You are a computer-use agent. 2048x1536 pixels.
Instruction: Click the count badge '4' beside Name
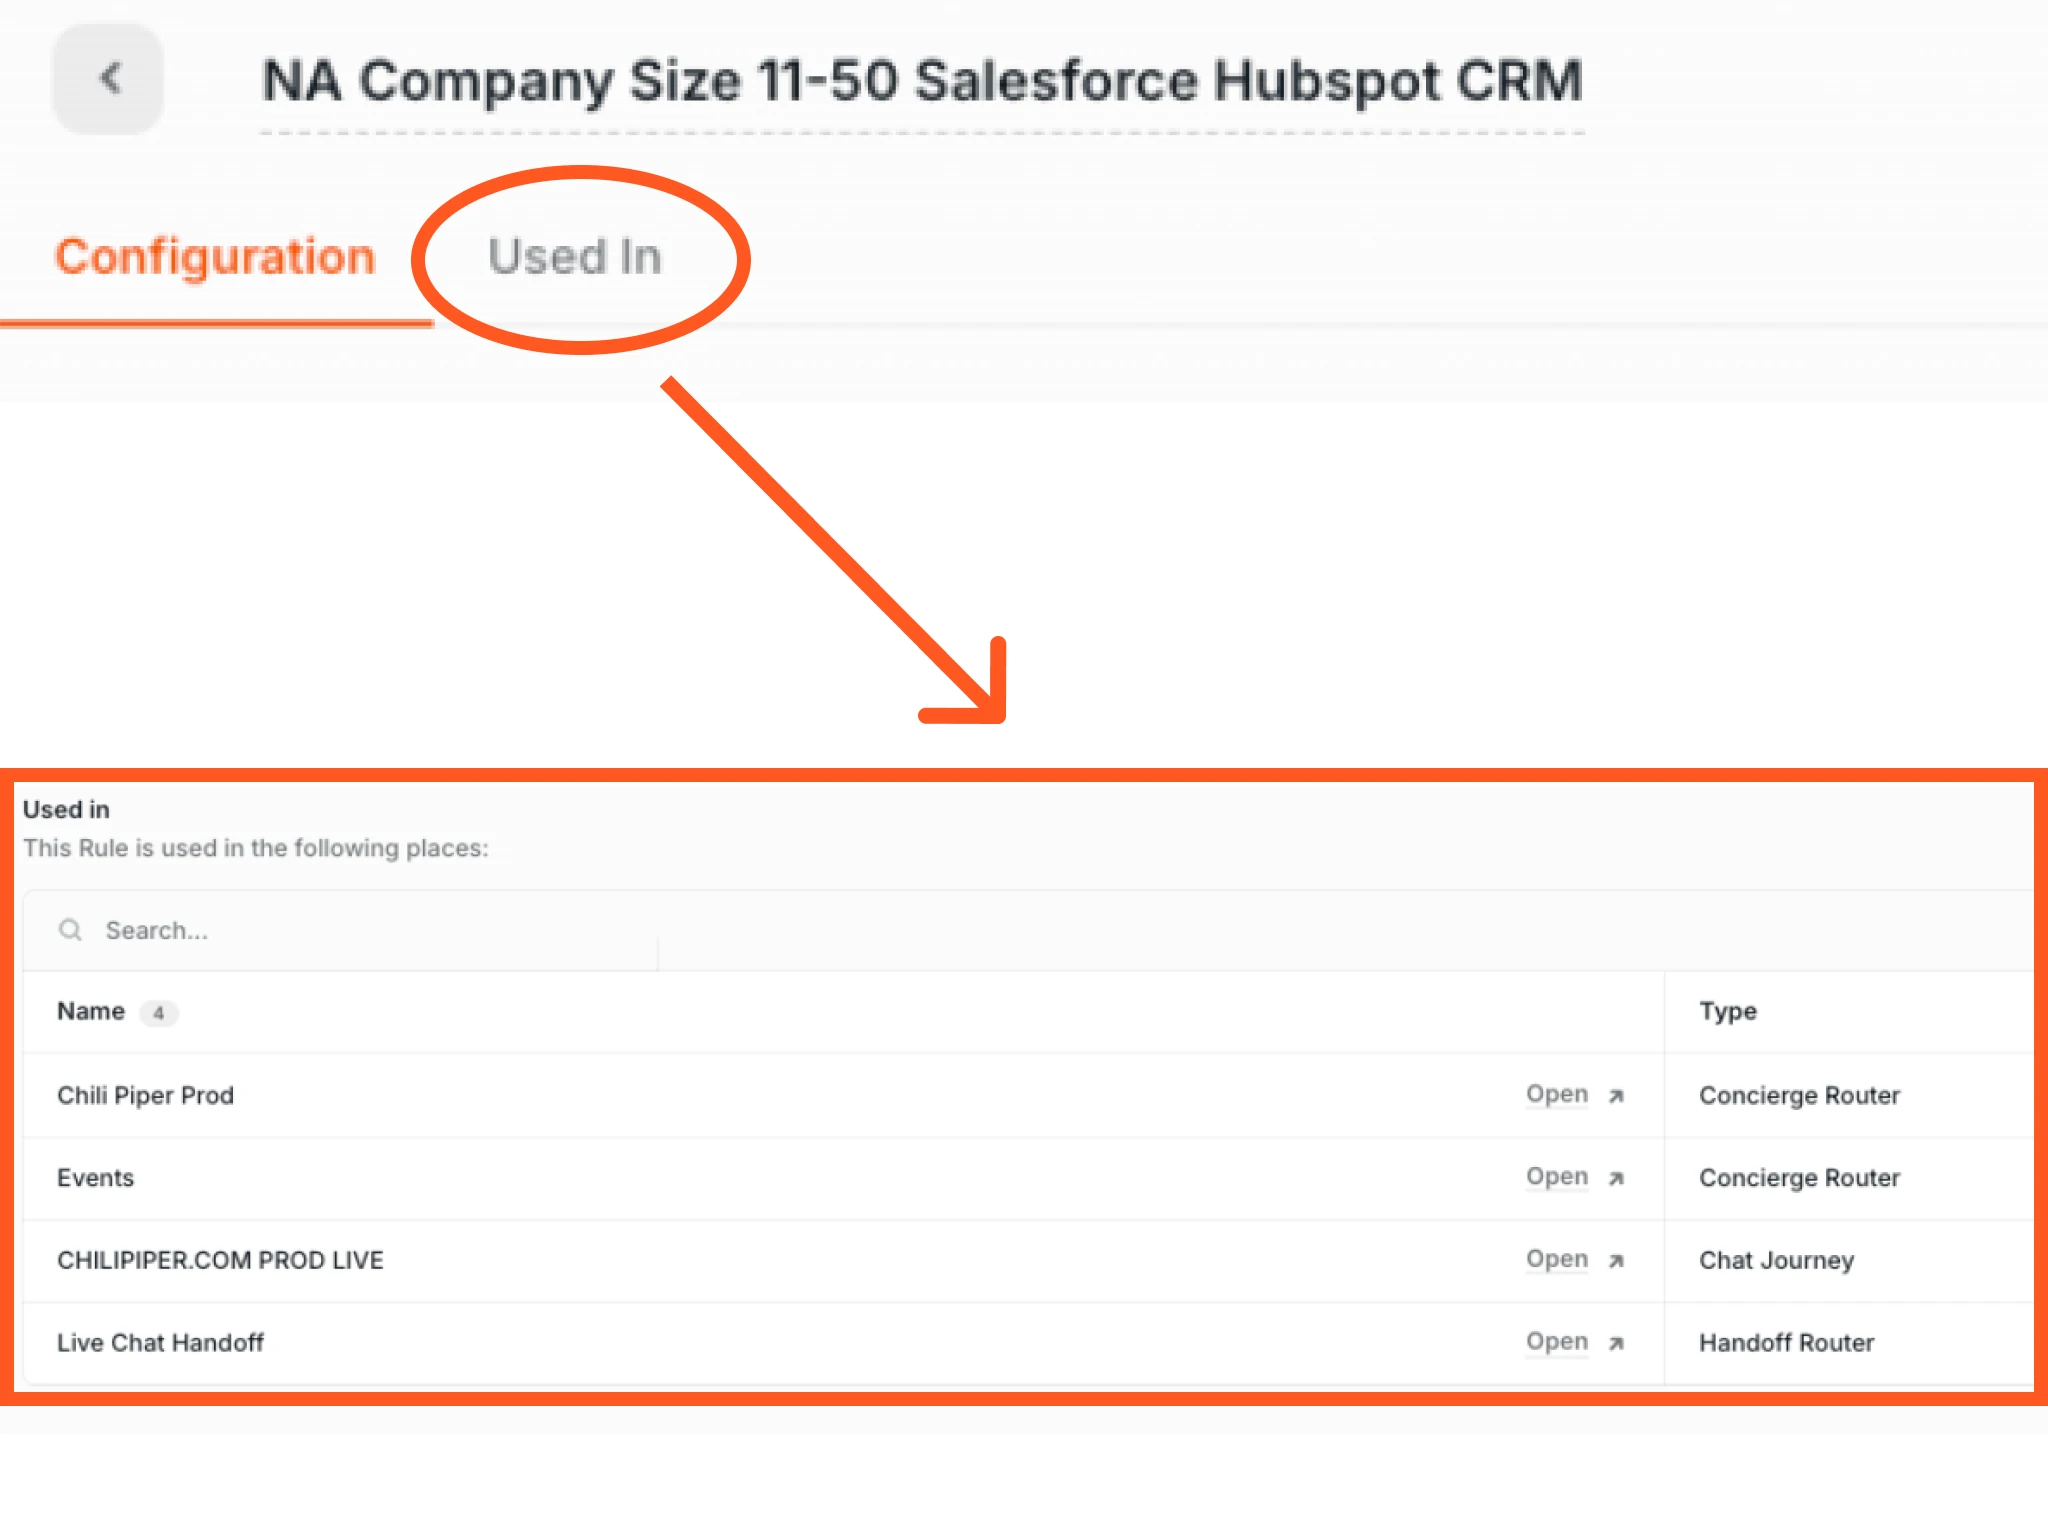tap(159, 1013)
